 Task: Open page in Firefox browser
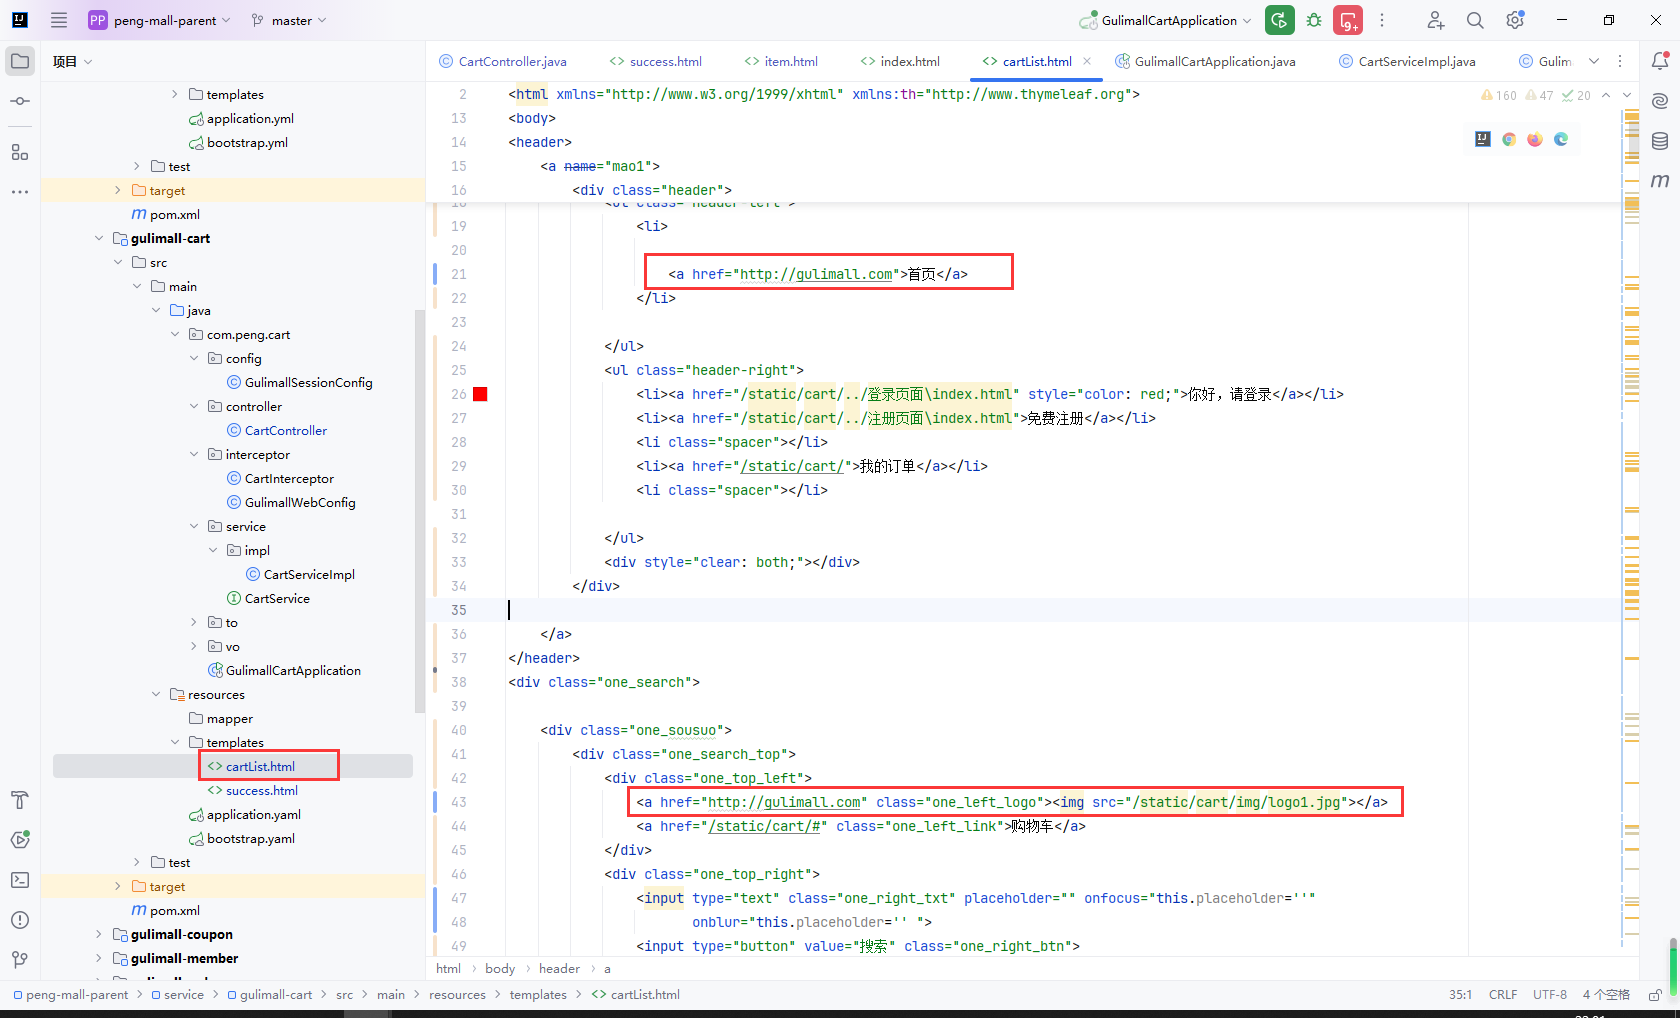[1535, 139]
